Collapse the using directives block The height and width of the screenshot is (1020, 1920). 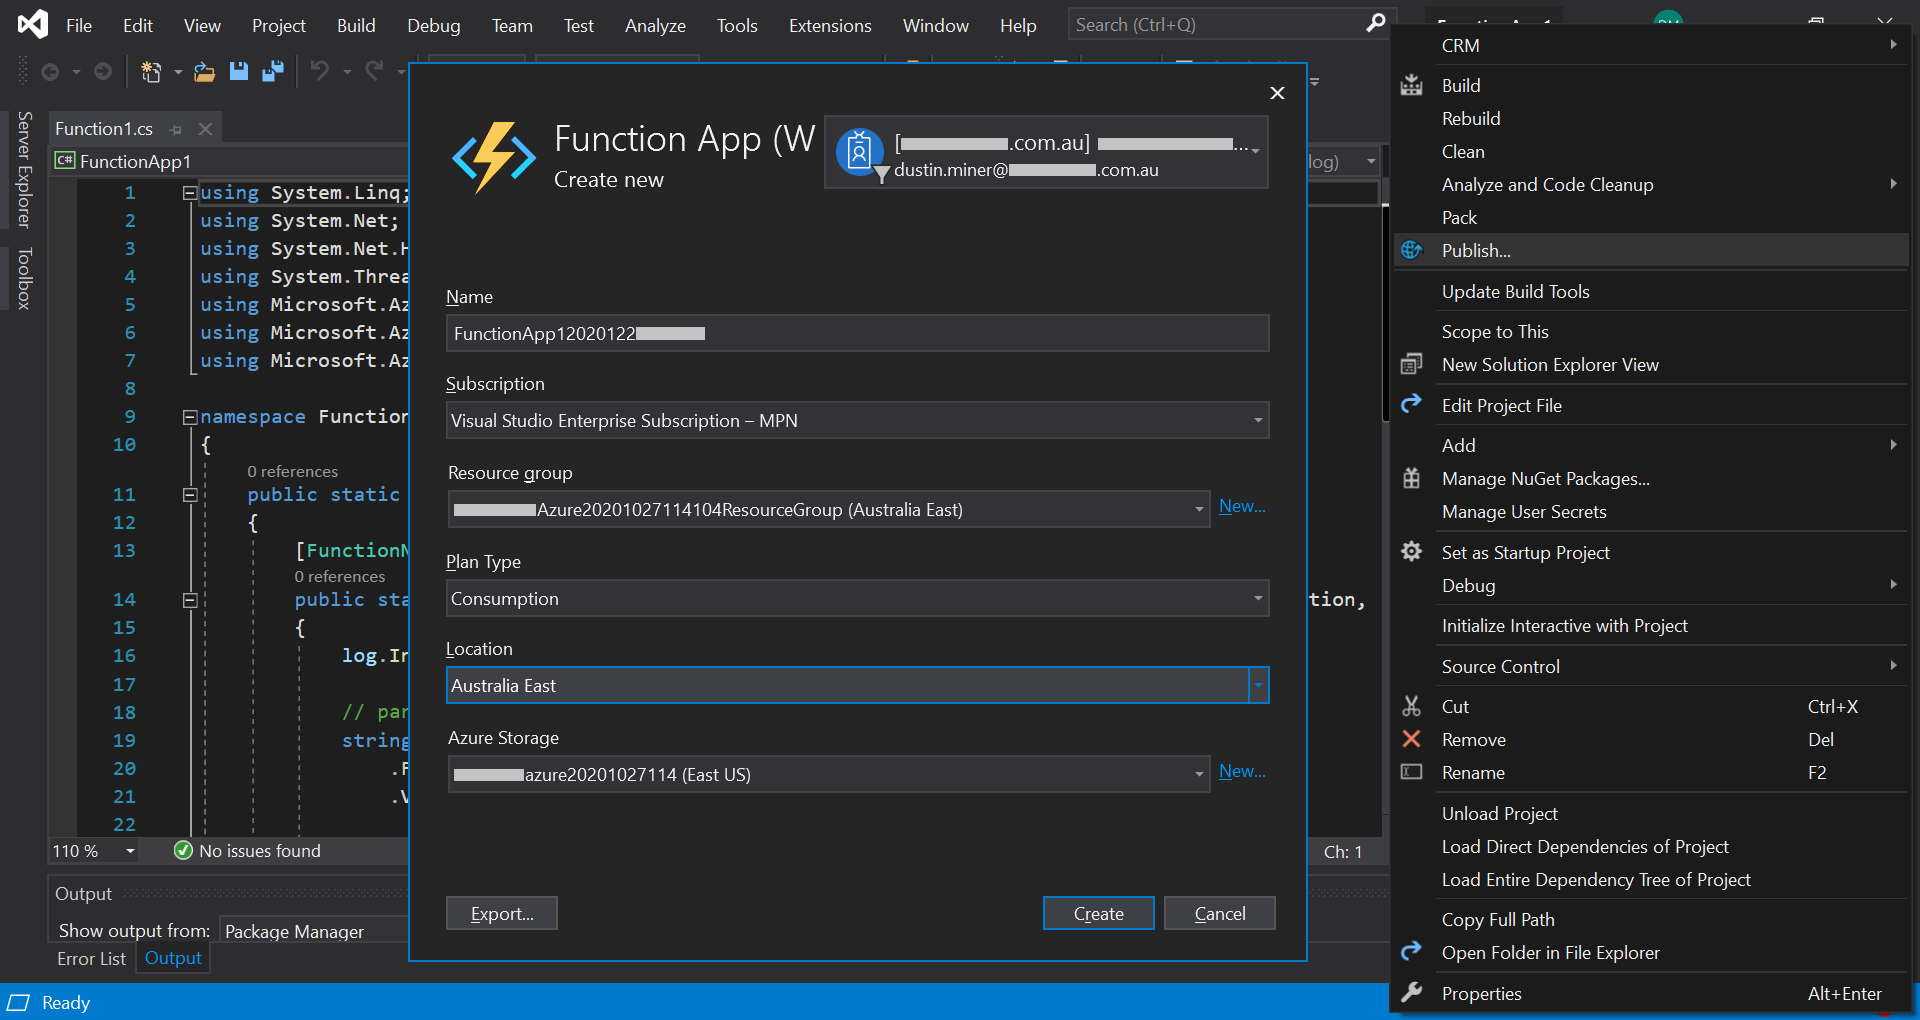pyautogui.click(x=190, y=193)
